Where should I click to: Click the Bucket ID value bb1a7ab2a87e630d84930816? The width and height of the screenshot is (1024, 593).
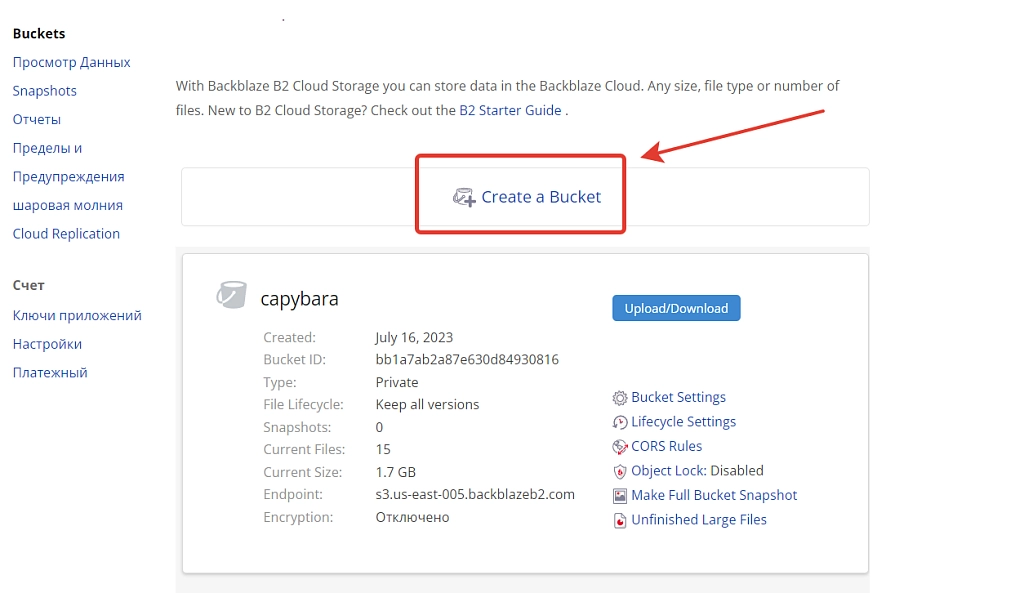coord(467,360)
